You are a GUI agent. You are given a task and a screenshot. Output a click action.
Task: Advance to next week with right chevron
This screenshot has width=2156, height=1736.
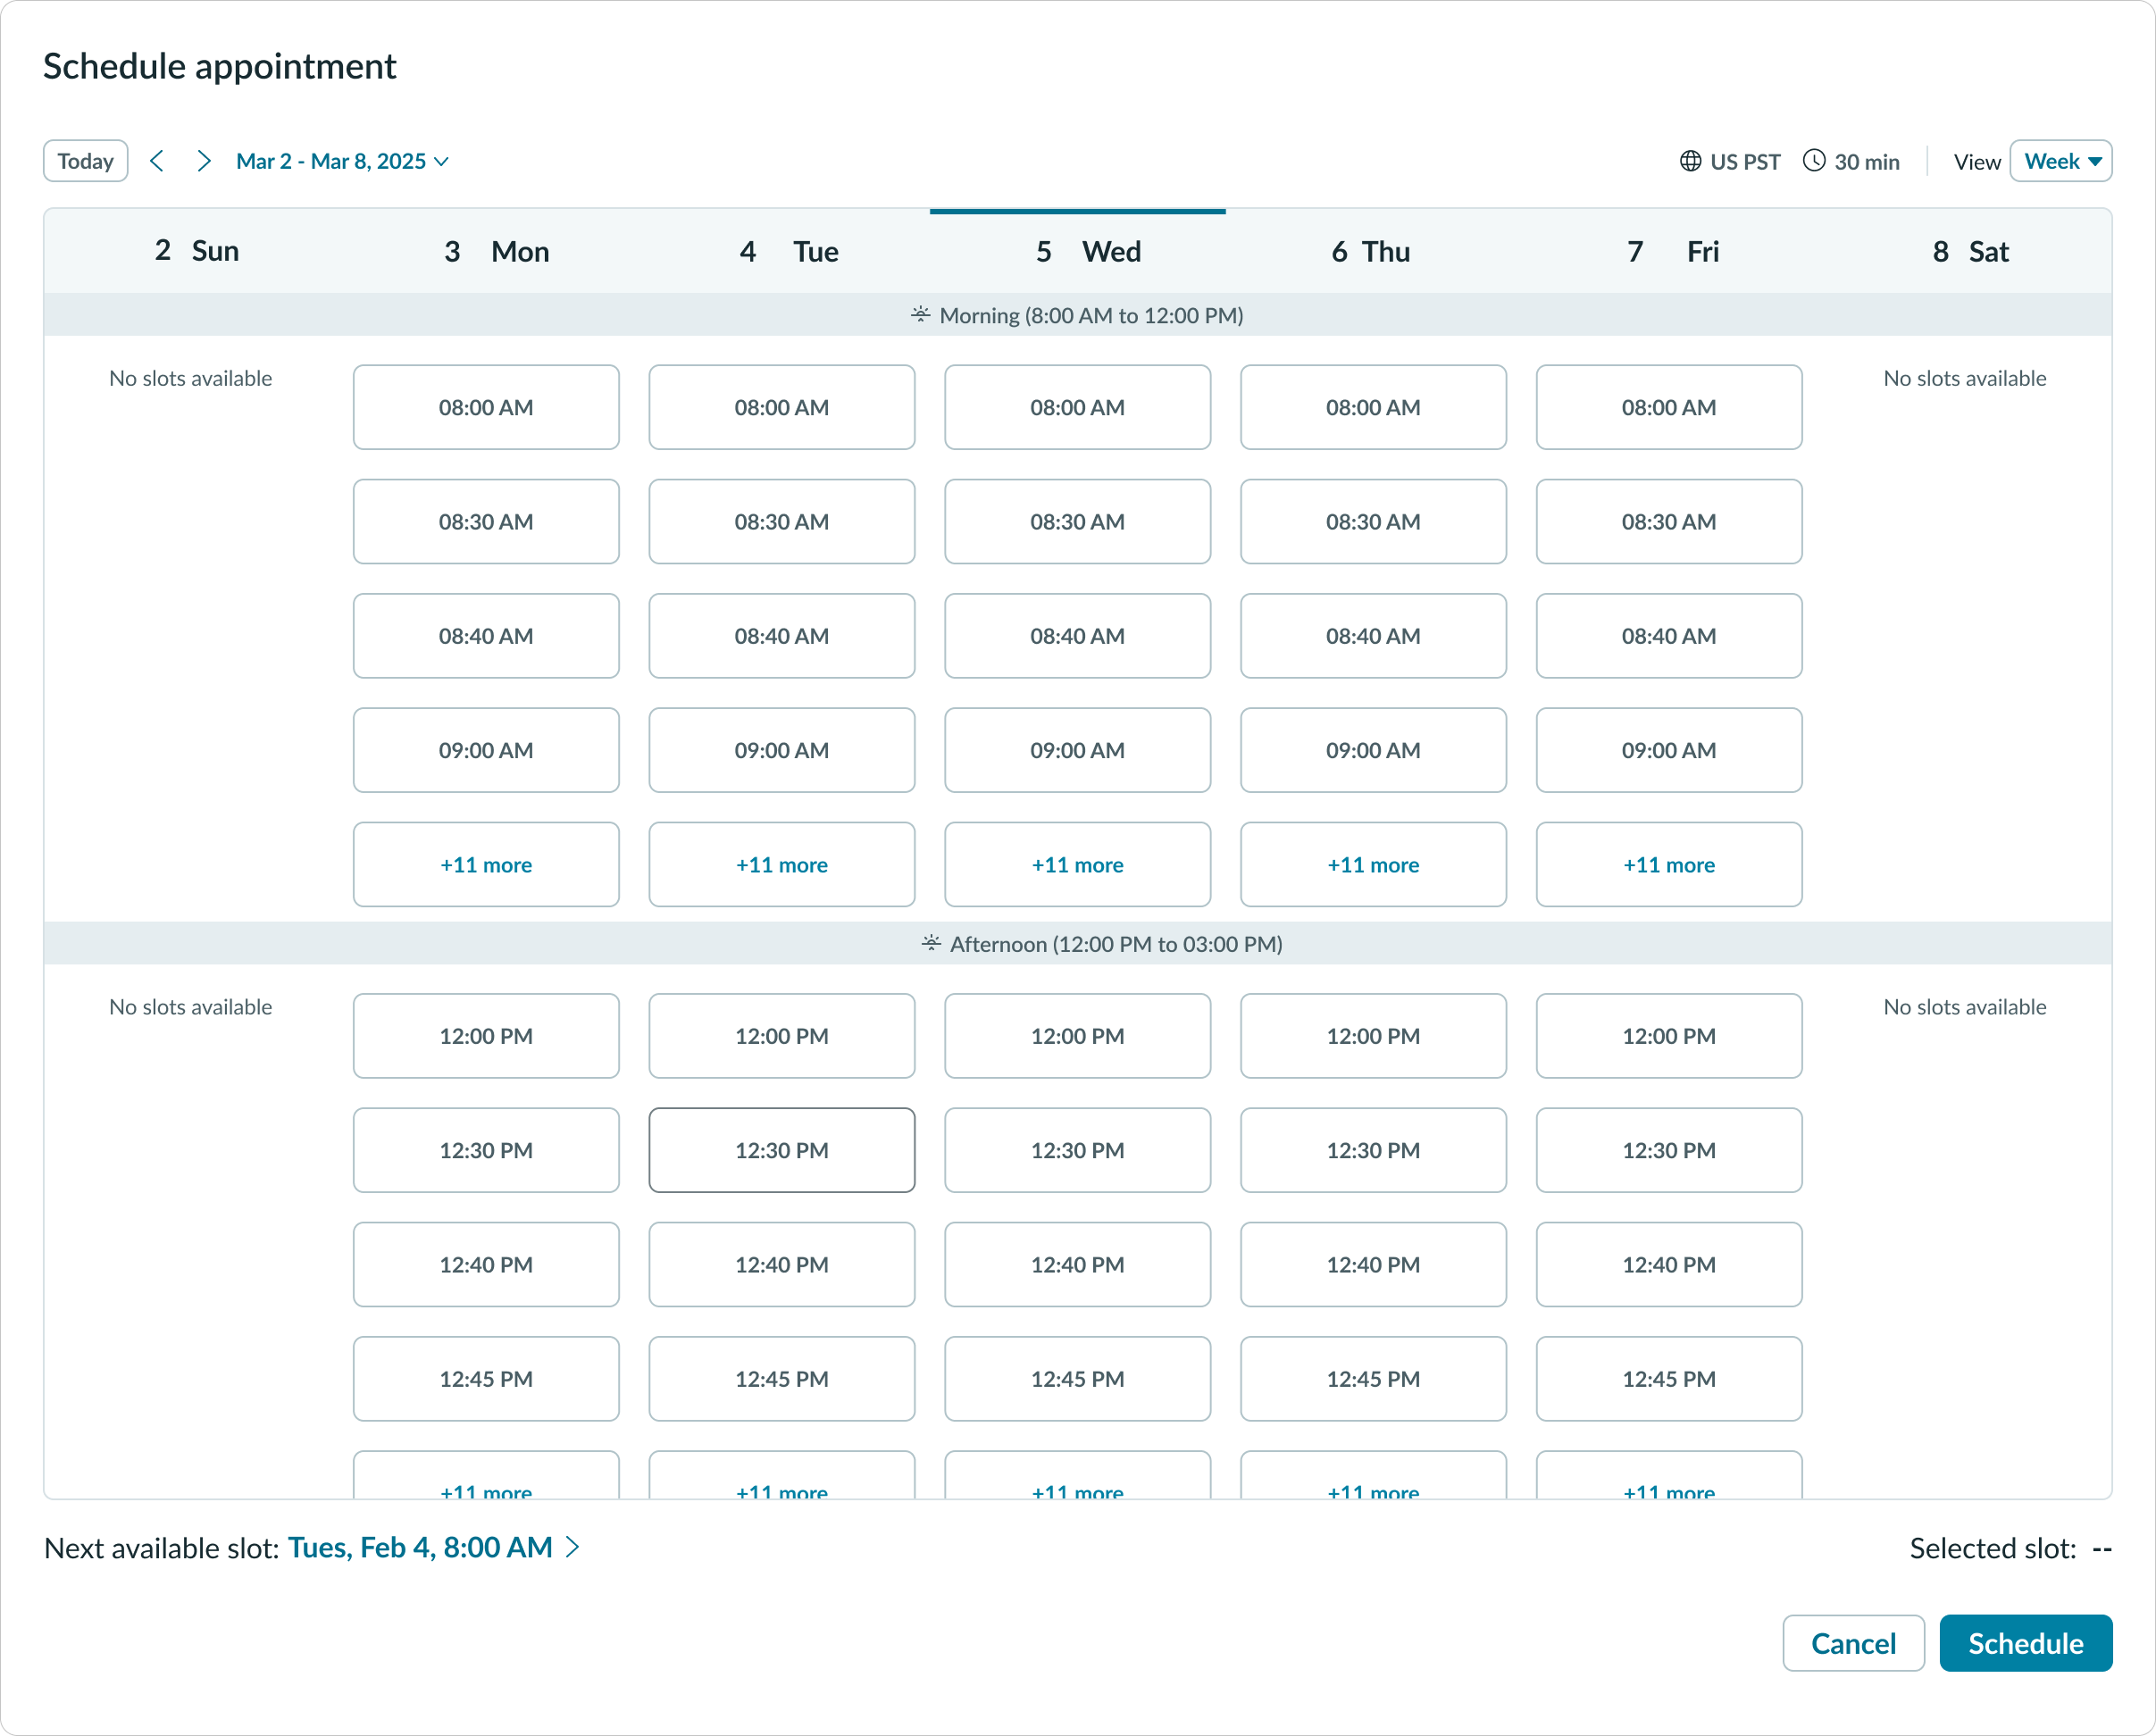pos(204,161)
